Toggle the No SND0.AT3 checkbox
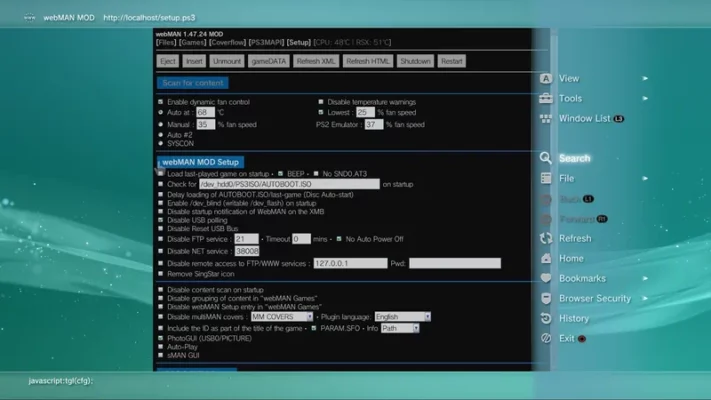 pos(316,174)
